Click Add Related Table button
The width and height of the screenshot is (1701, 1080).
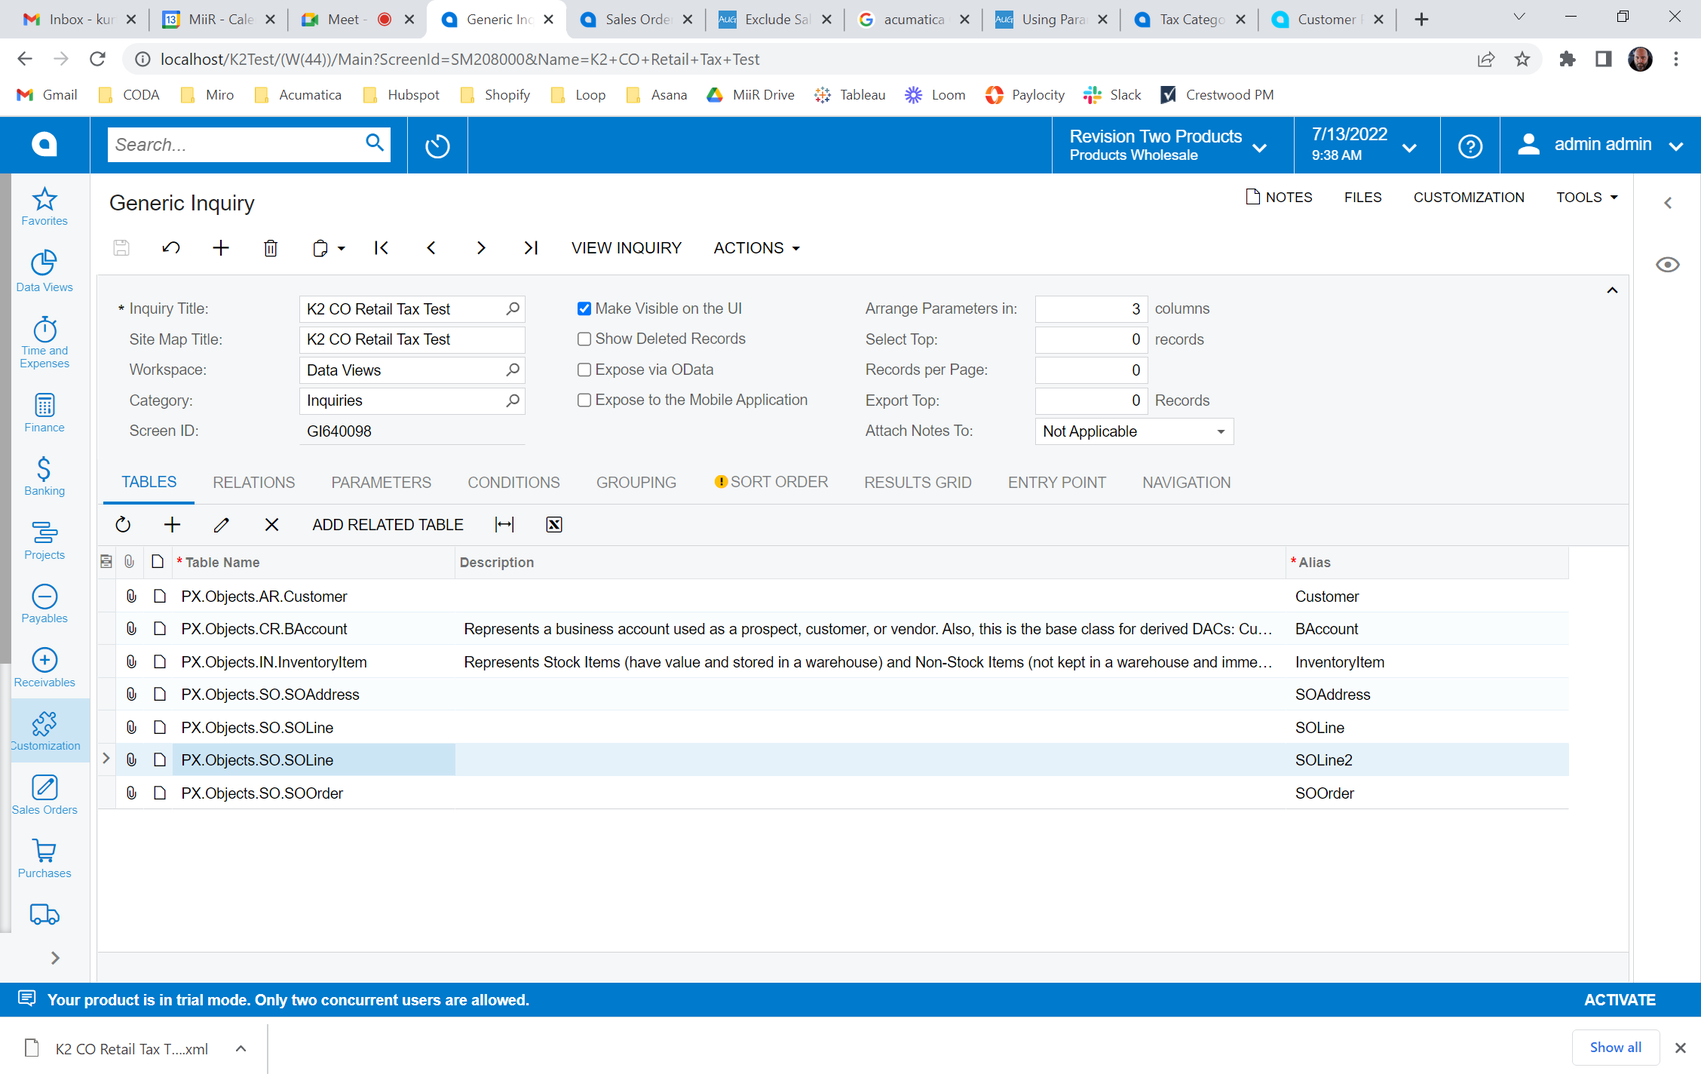[387, 525]
